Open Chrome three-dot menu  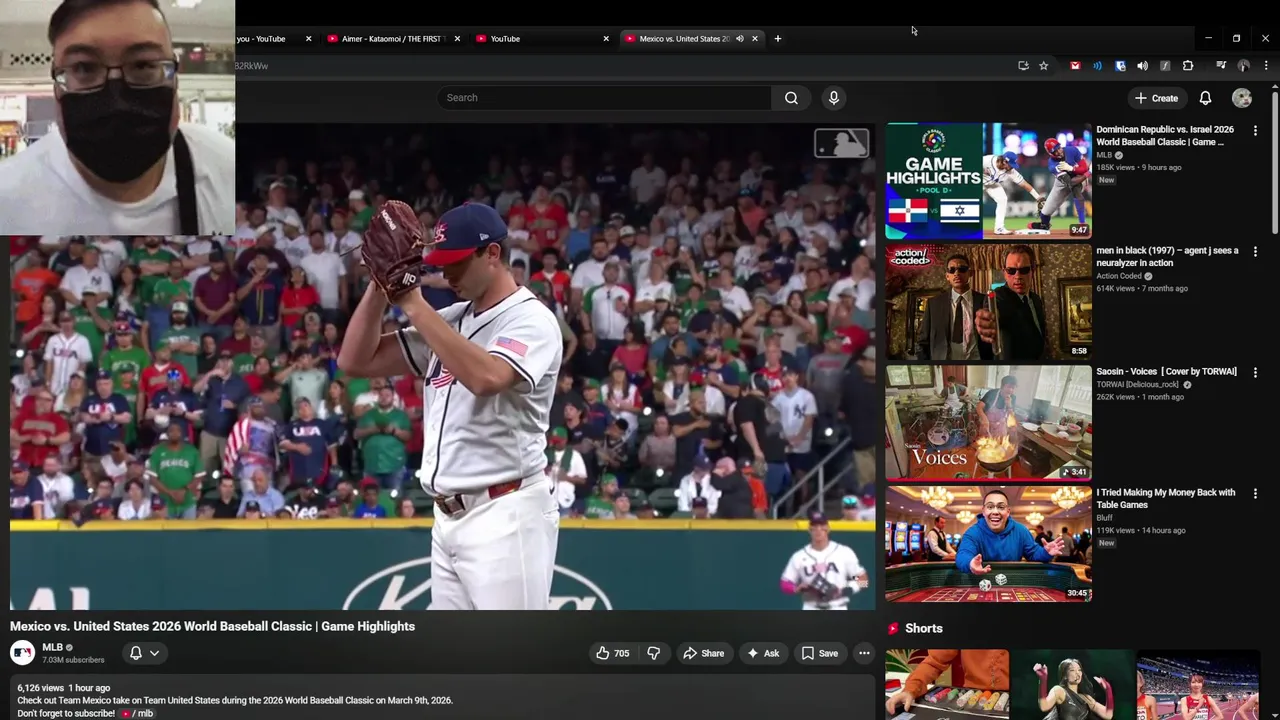tap(1266, 66)
